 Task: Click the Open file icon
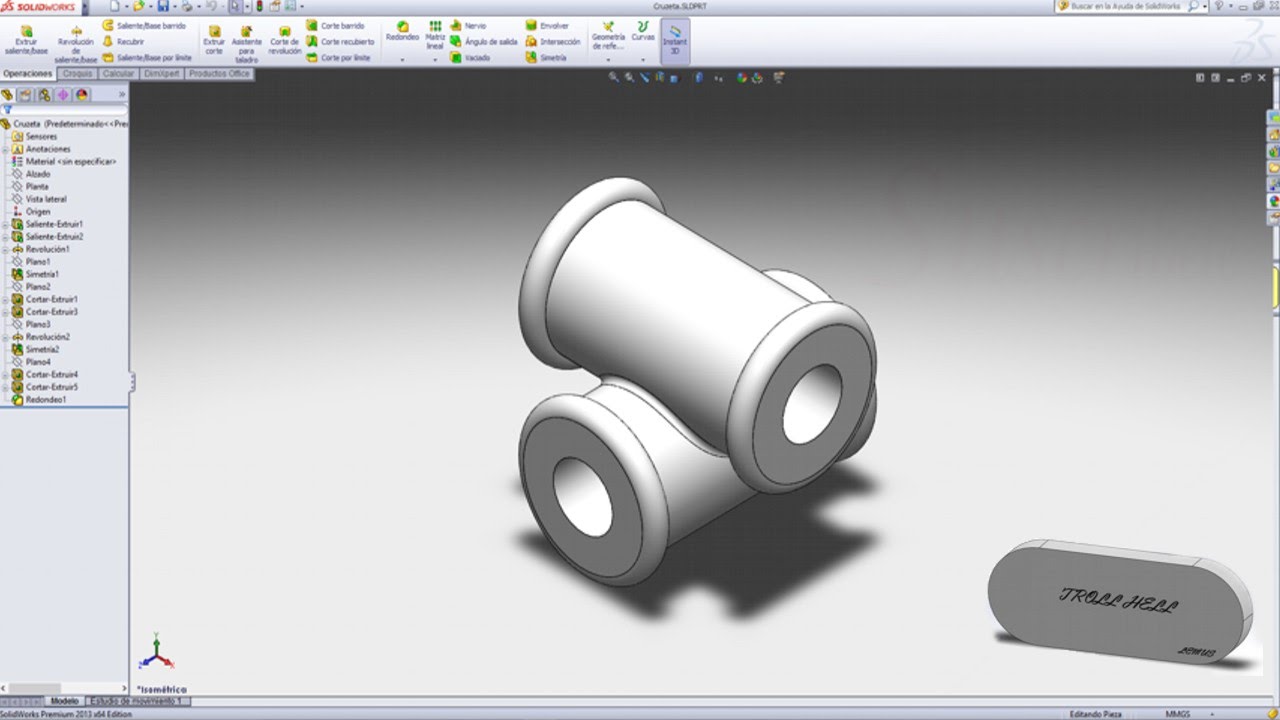140,6
